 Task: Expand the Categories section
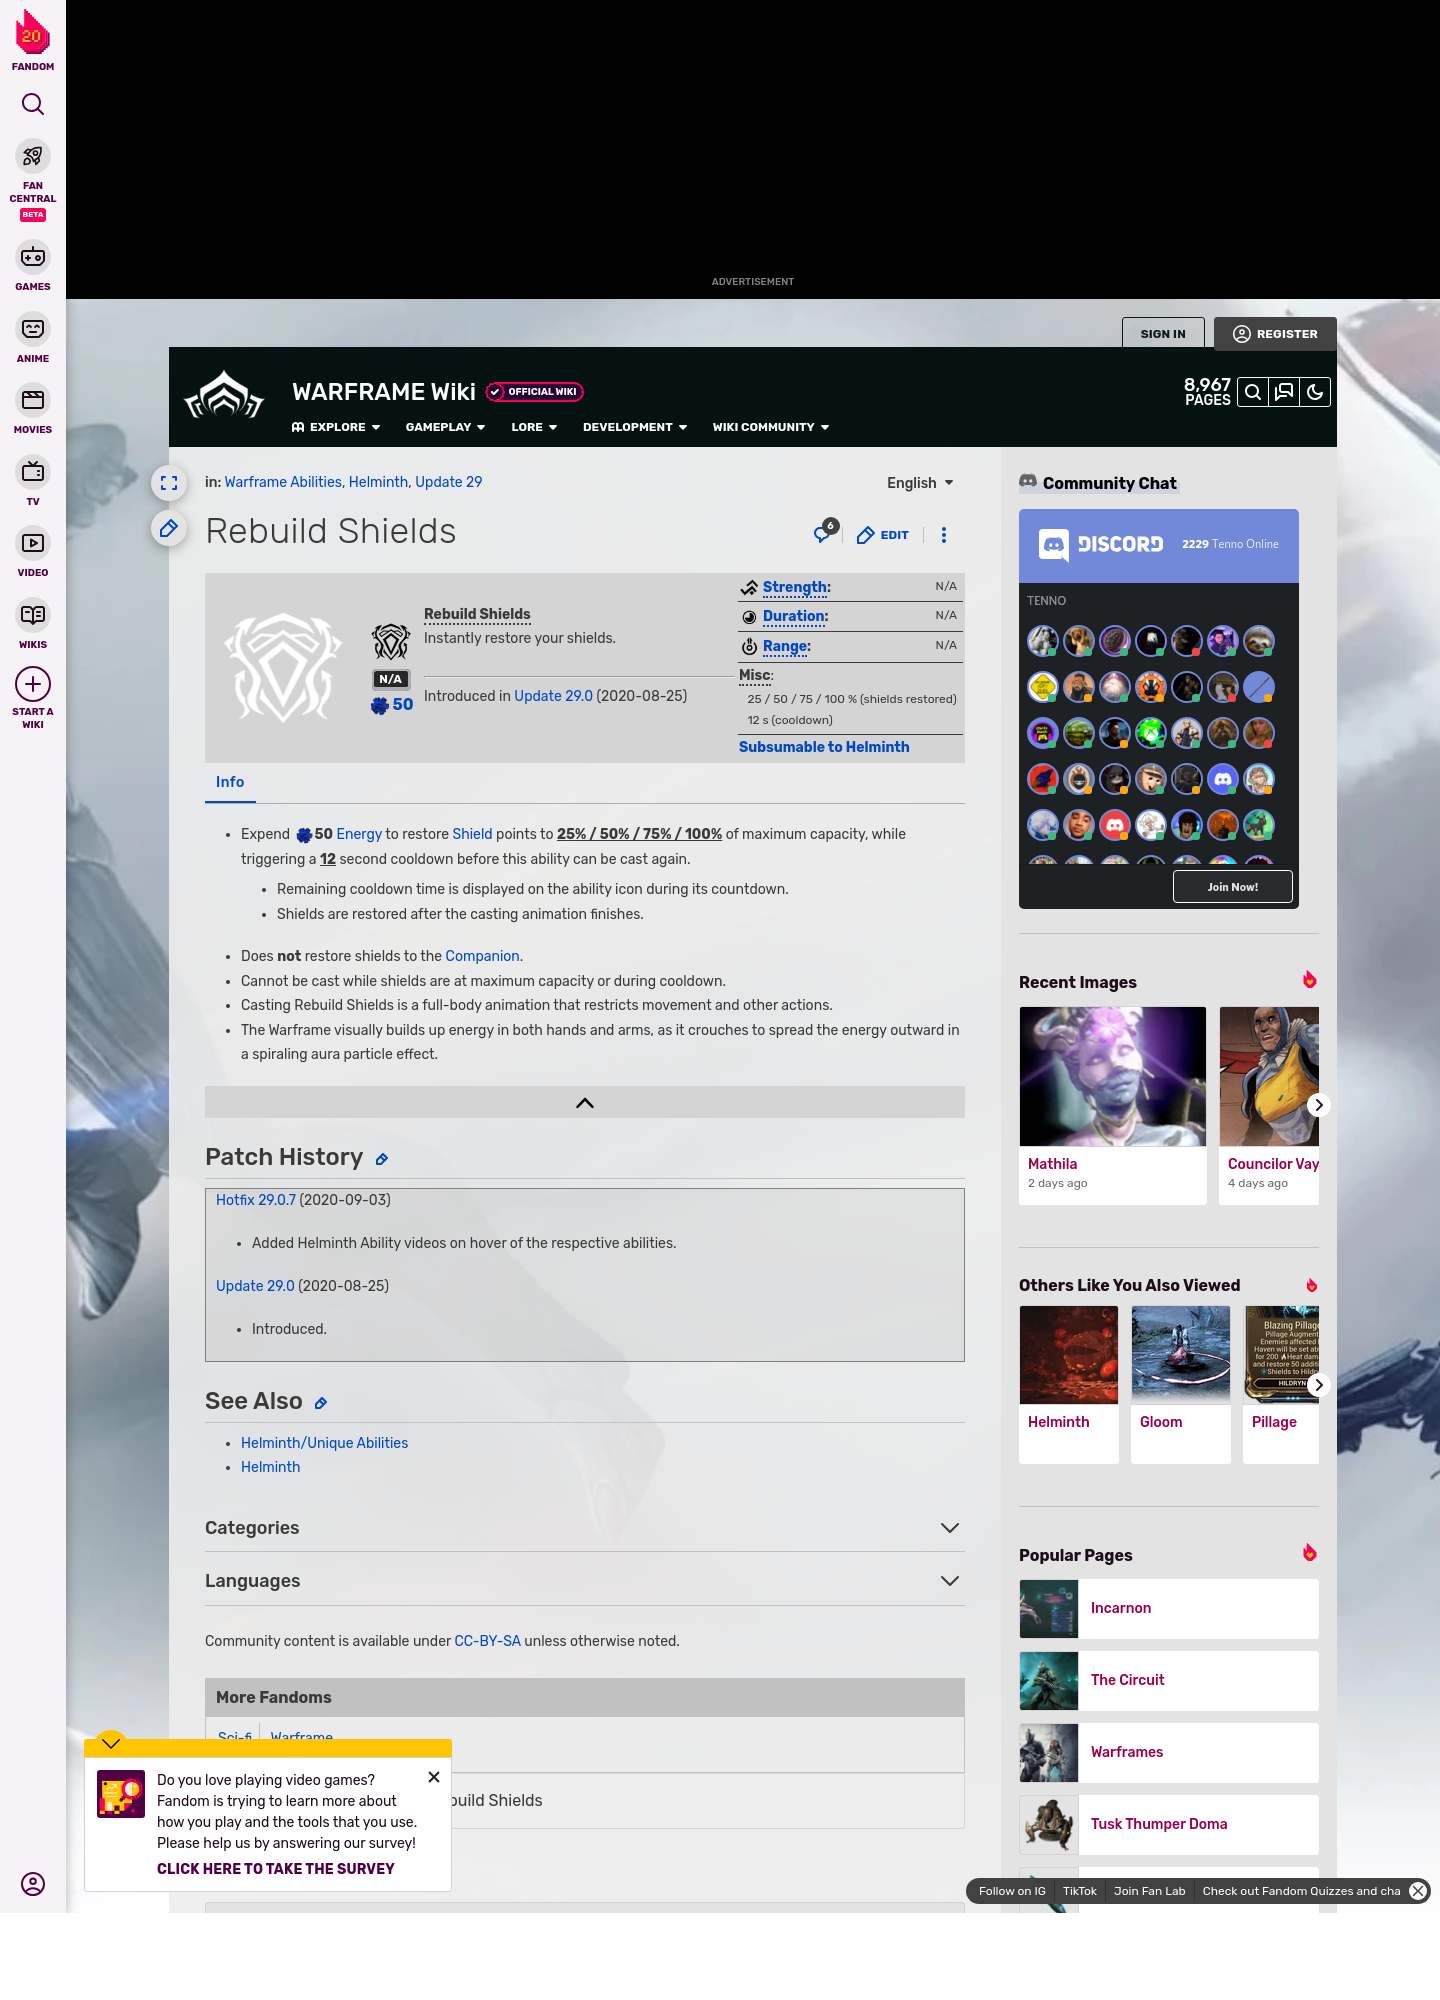950,1528
